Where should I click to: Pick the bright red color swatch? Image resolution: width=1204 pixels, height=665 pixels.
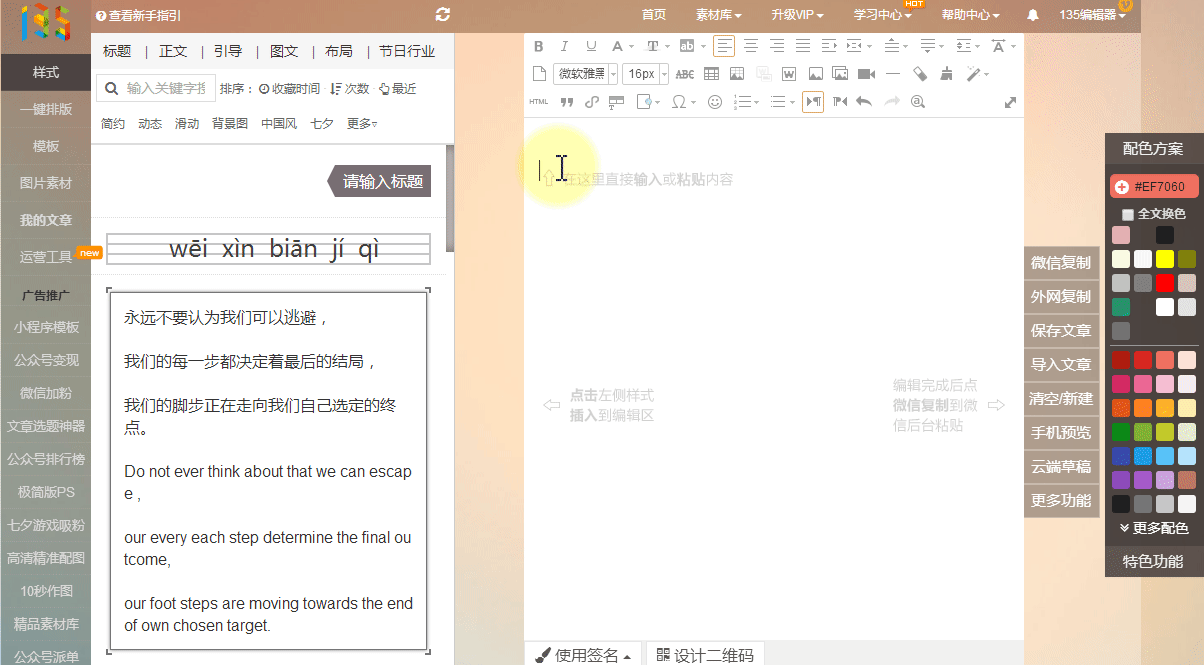(1164, 282)
